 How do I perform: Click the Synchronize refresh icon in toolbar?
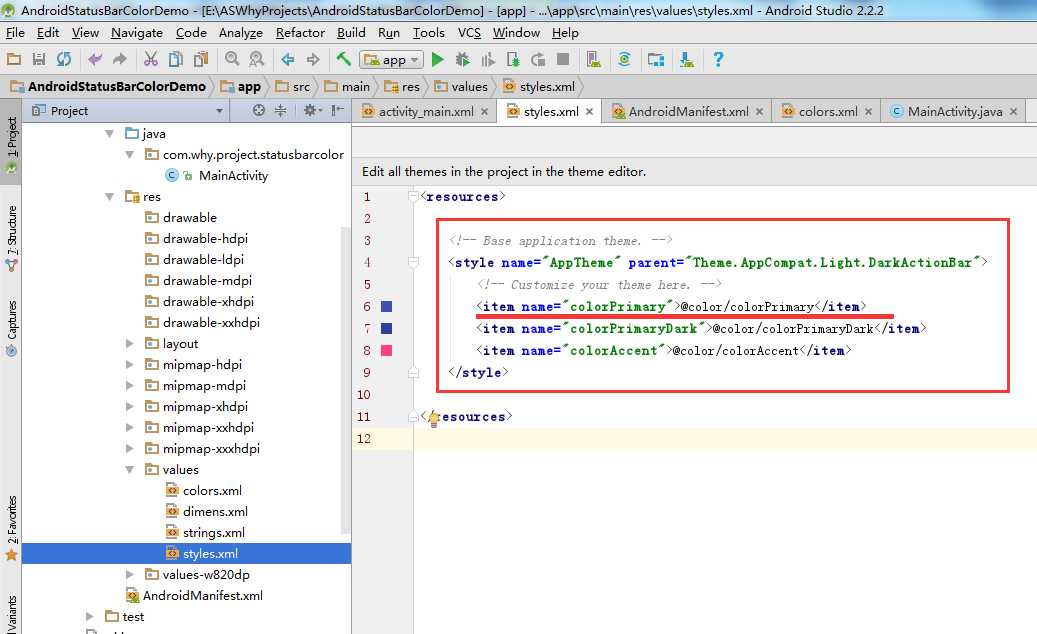click(64, 60)
